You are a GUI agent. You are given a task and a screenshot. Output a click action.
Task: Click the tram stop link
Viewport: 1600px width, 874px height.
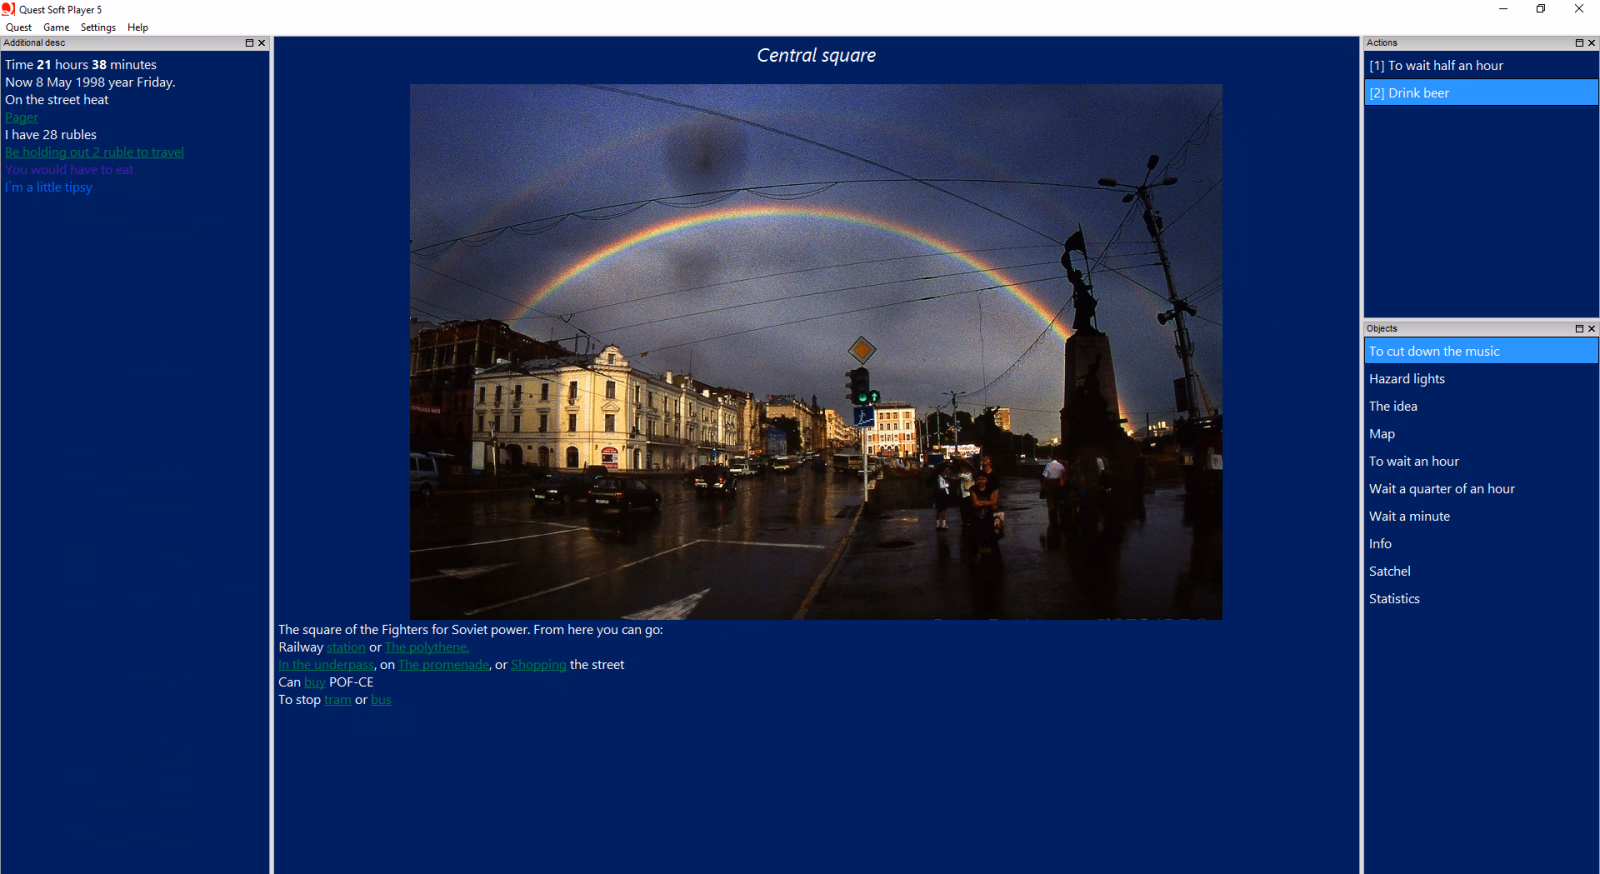338,700
